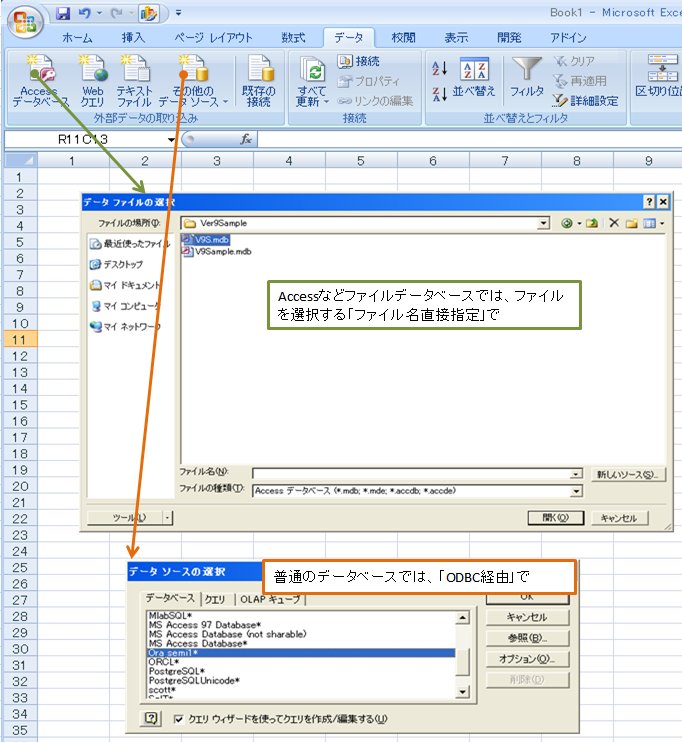The image size is (682, 742).
Task: Sort ascending A to Z
Action: coord(439,69)
